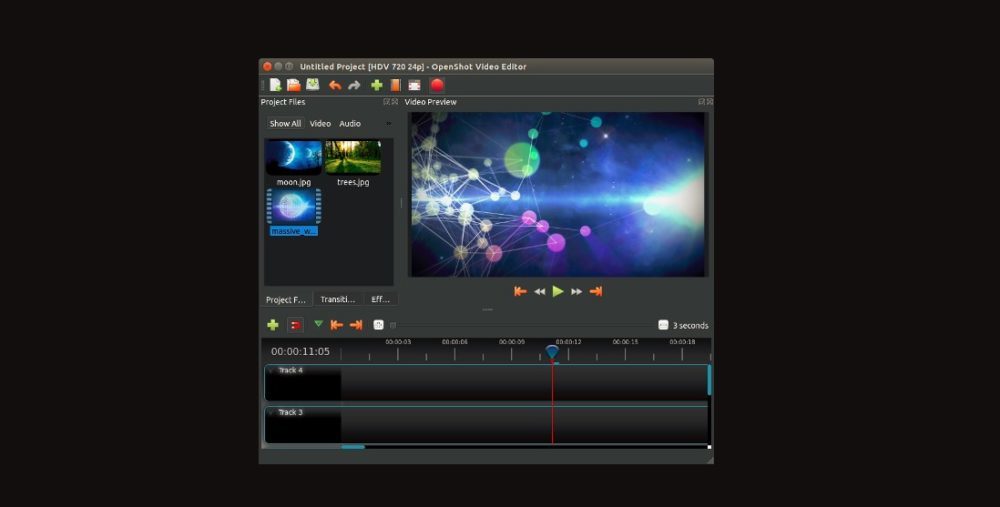Import files with the green plus icon

click(x=377, y=85)
